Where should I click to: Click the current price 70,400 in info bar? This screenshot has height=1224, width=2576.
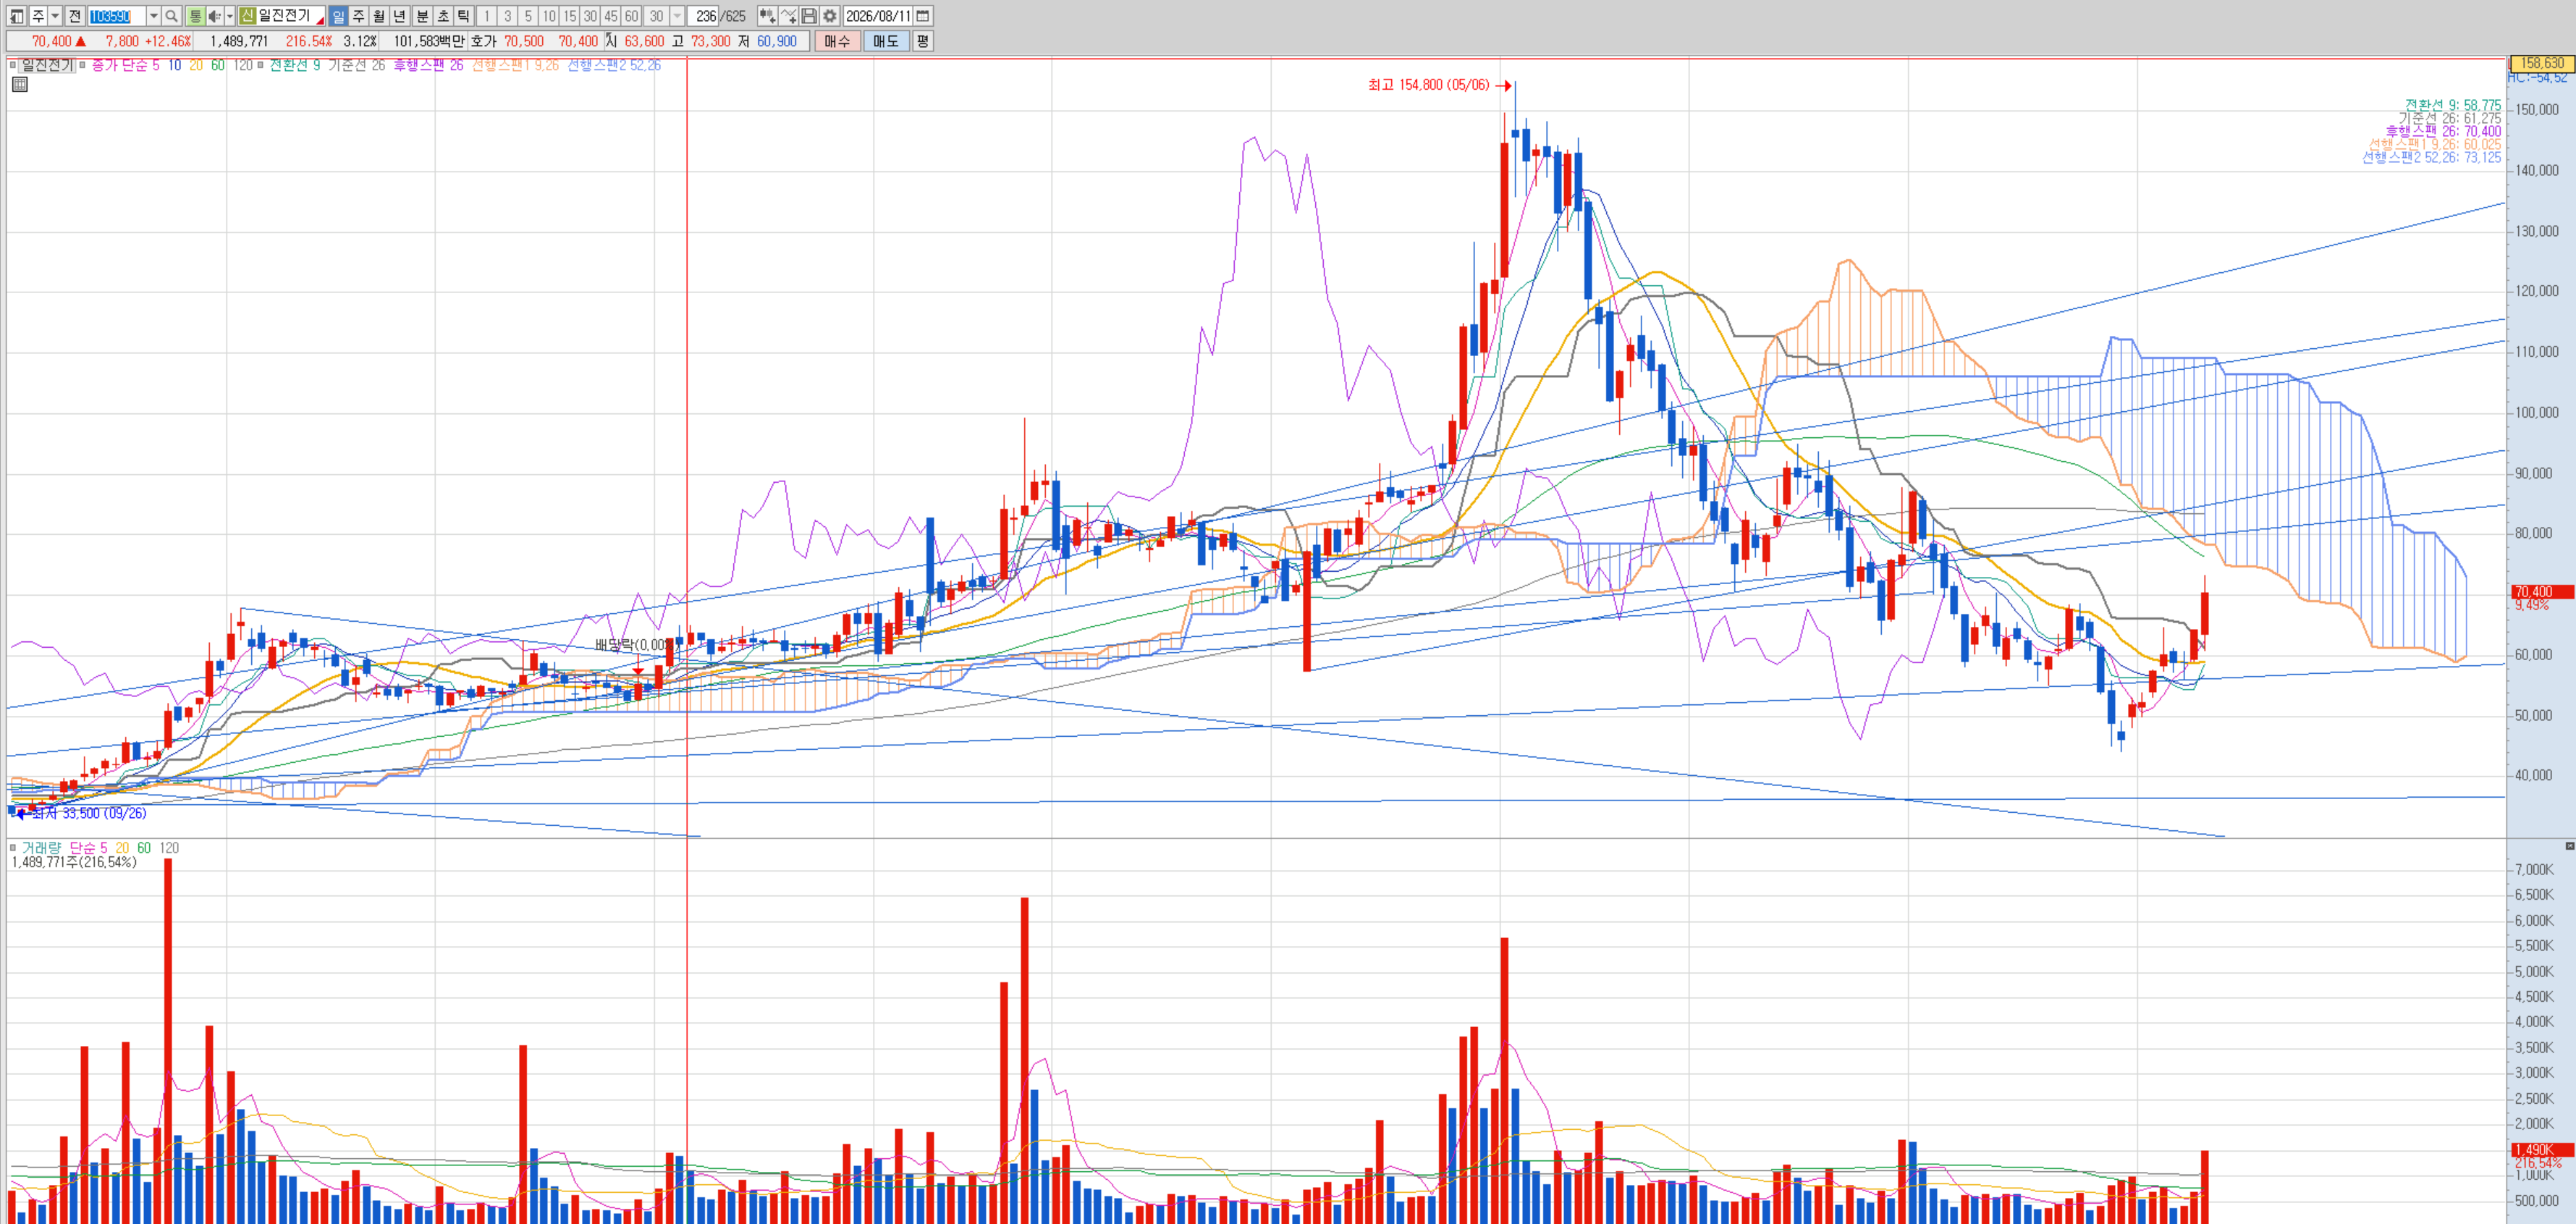(52, 41)
